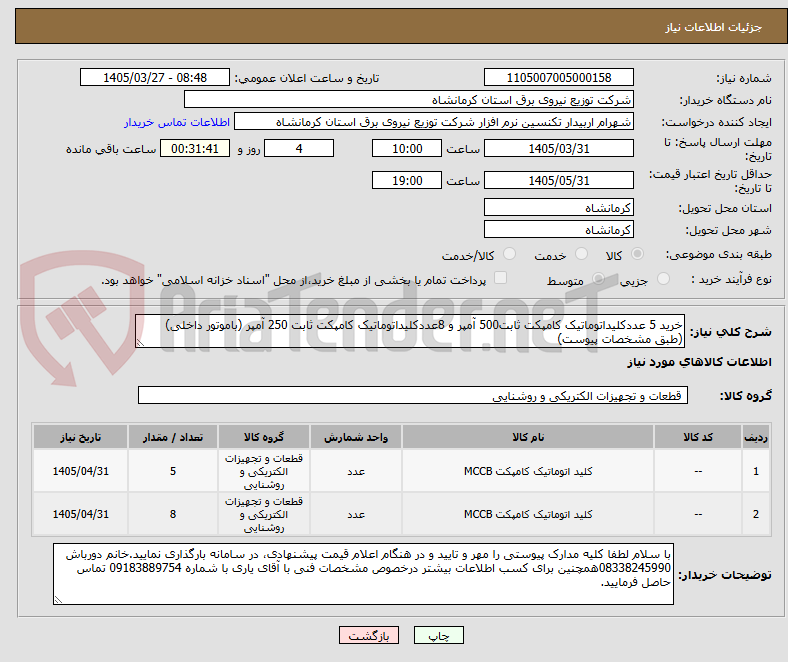Click the general need description textarea
Viewport: 788px width, 662px height.
[x=410, y=331]
